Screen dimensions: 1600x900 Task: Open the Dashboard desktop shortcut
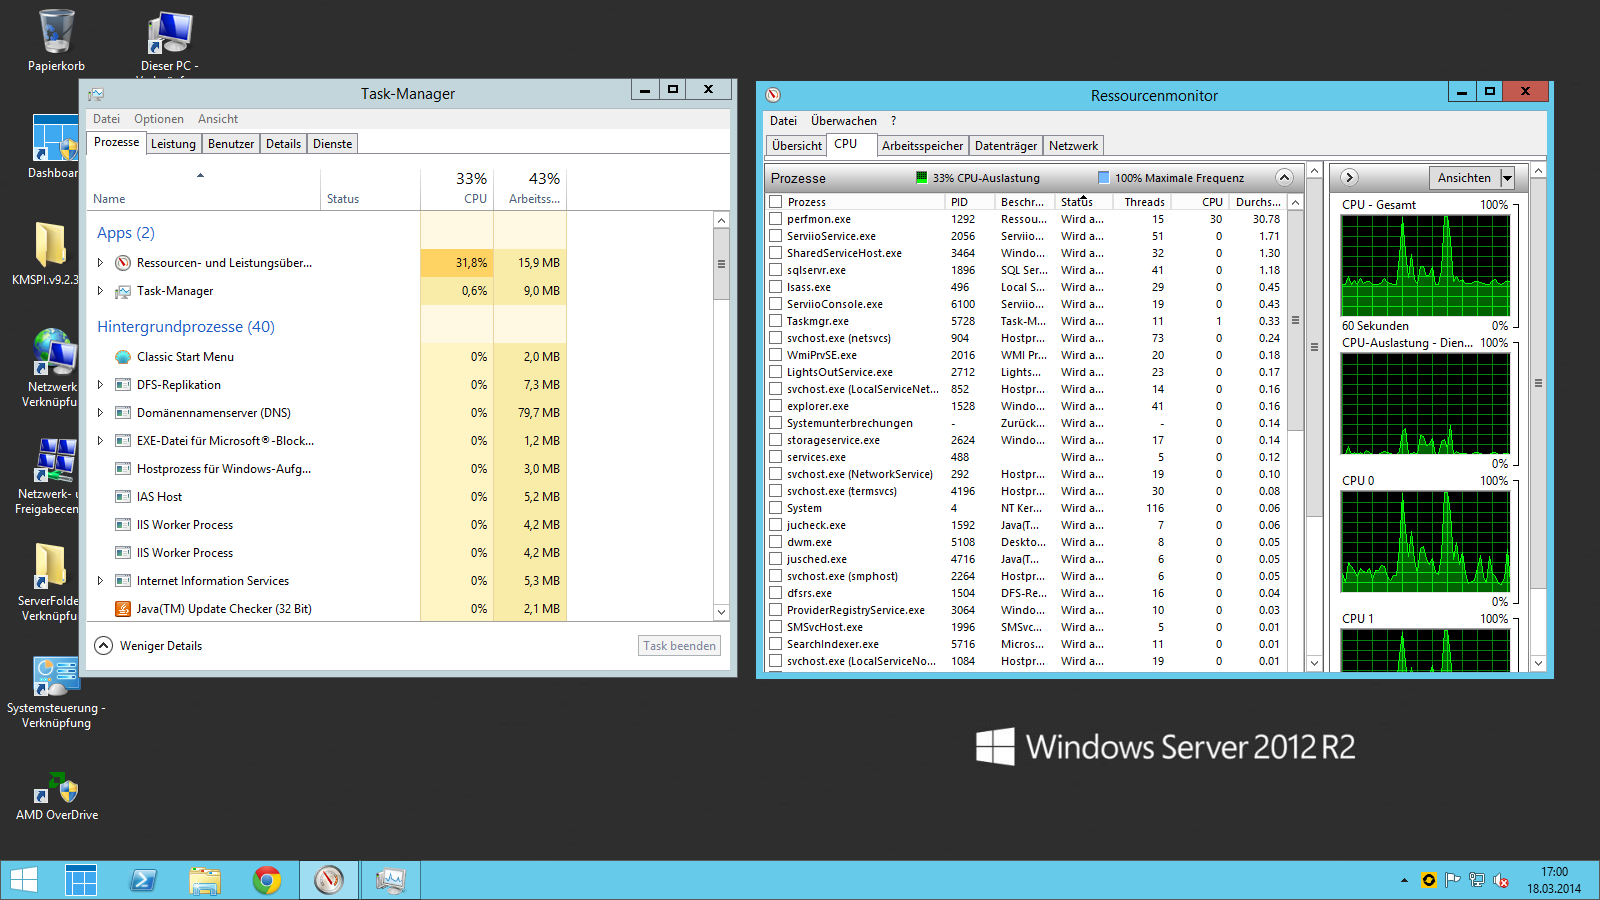55,146
